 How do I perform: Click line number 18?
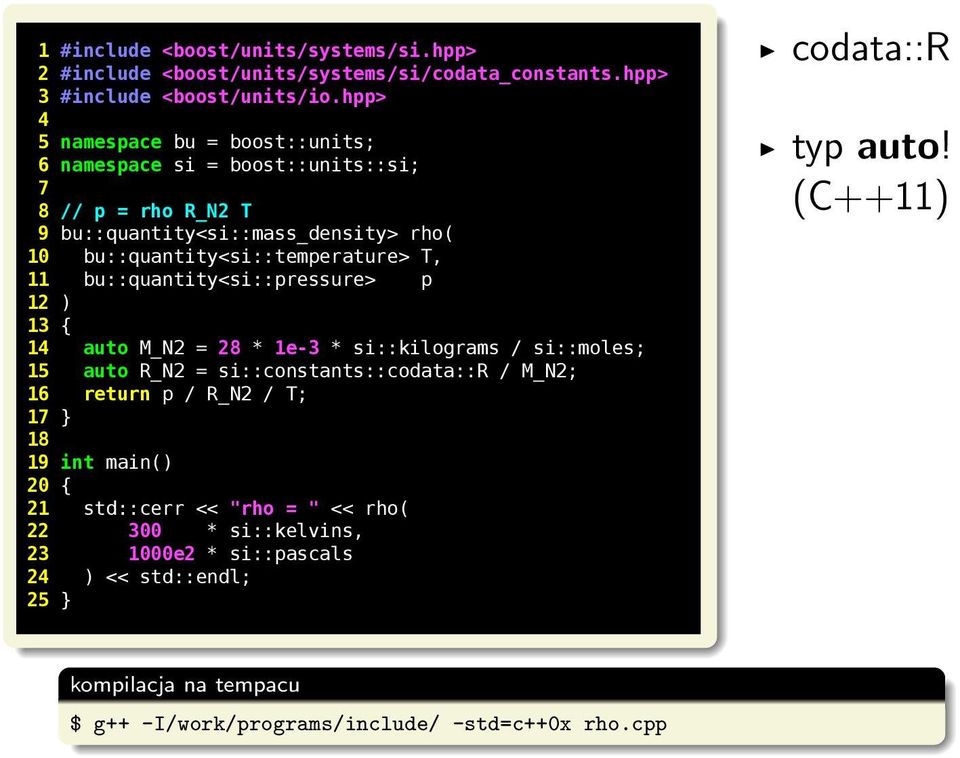point(38,438)
